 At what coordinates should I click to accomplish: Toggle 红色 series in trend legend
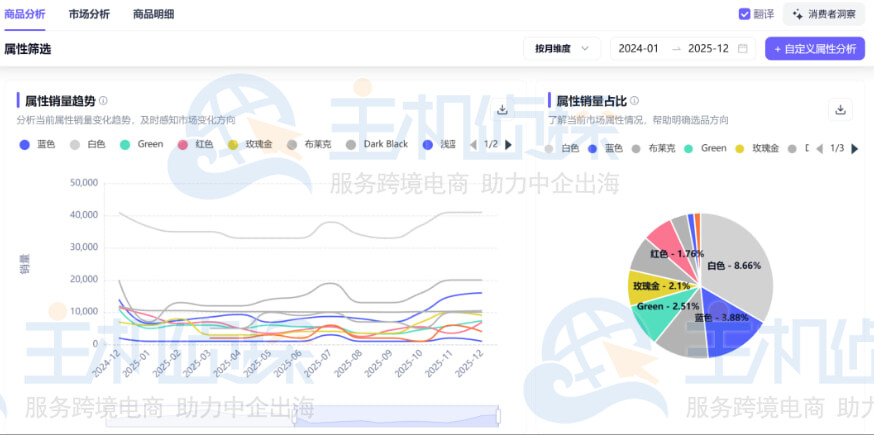coord(195,144)
